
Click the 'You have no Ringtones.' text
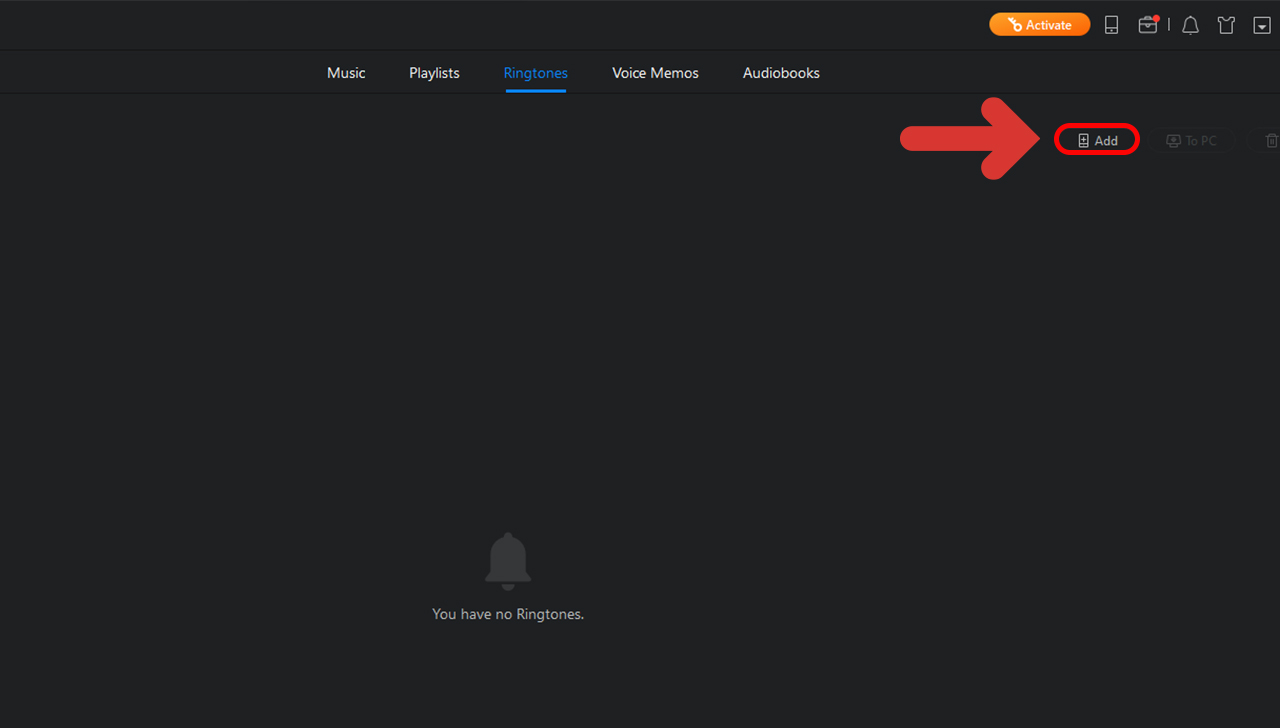(508, 614)
